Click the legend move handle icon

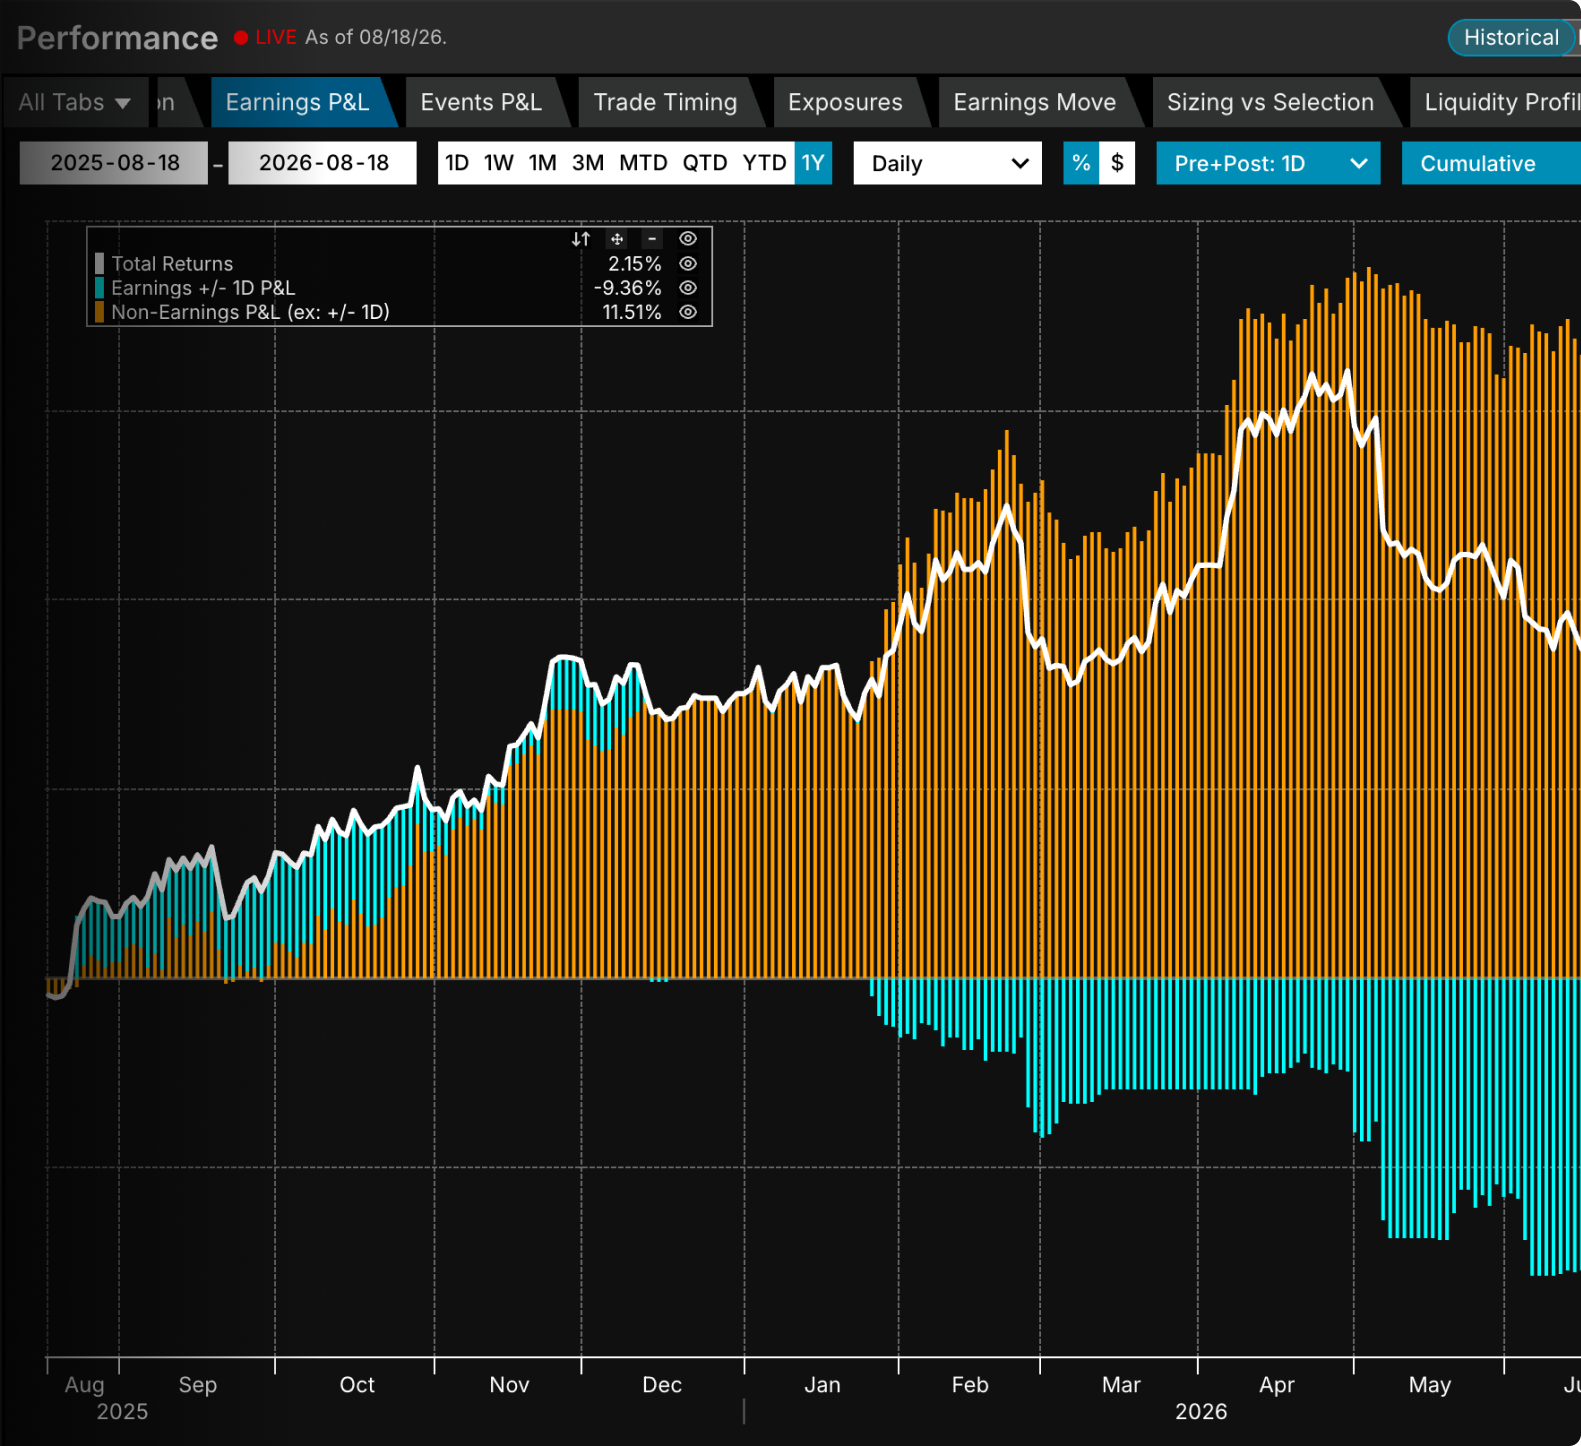[617, 239]
